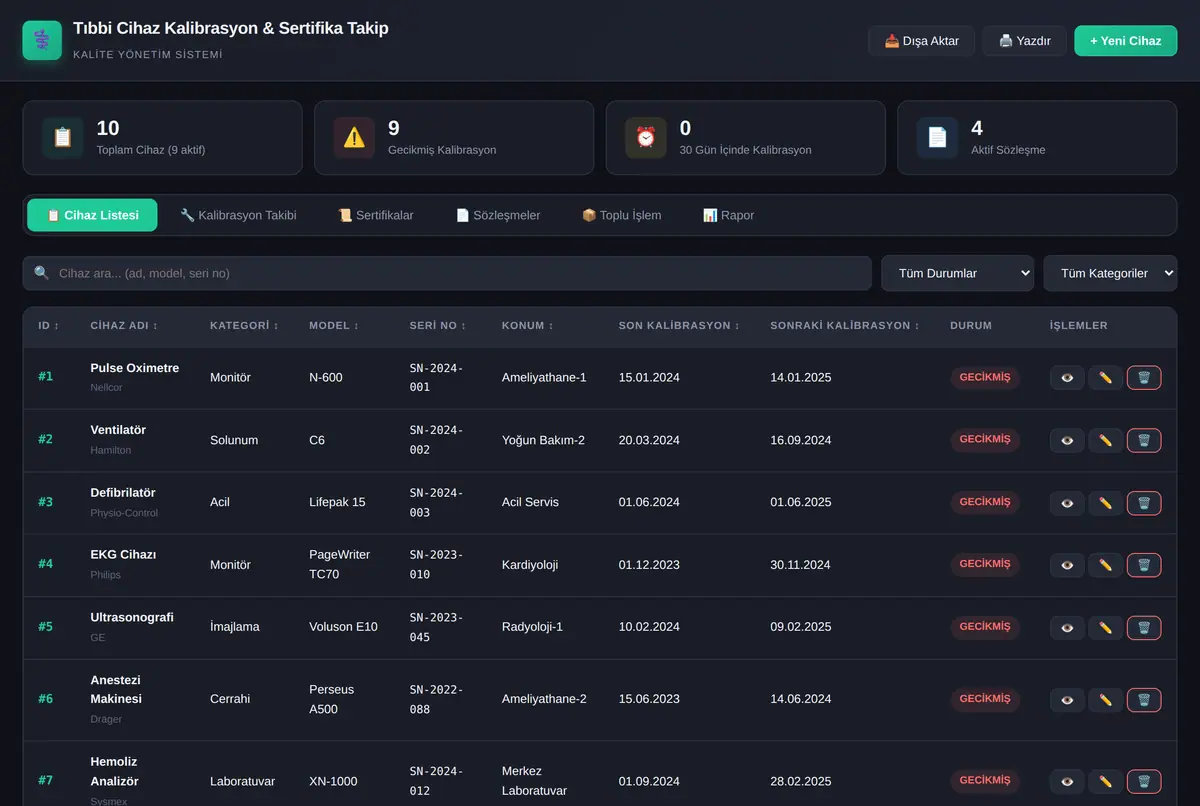Delete the Anestezi Makinesi row
1200x806 pixels.
(1144, 700)
